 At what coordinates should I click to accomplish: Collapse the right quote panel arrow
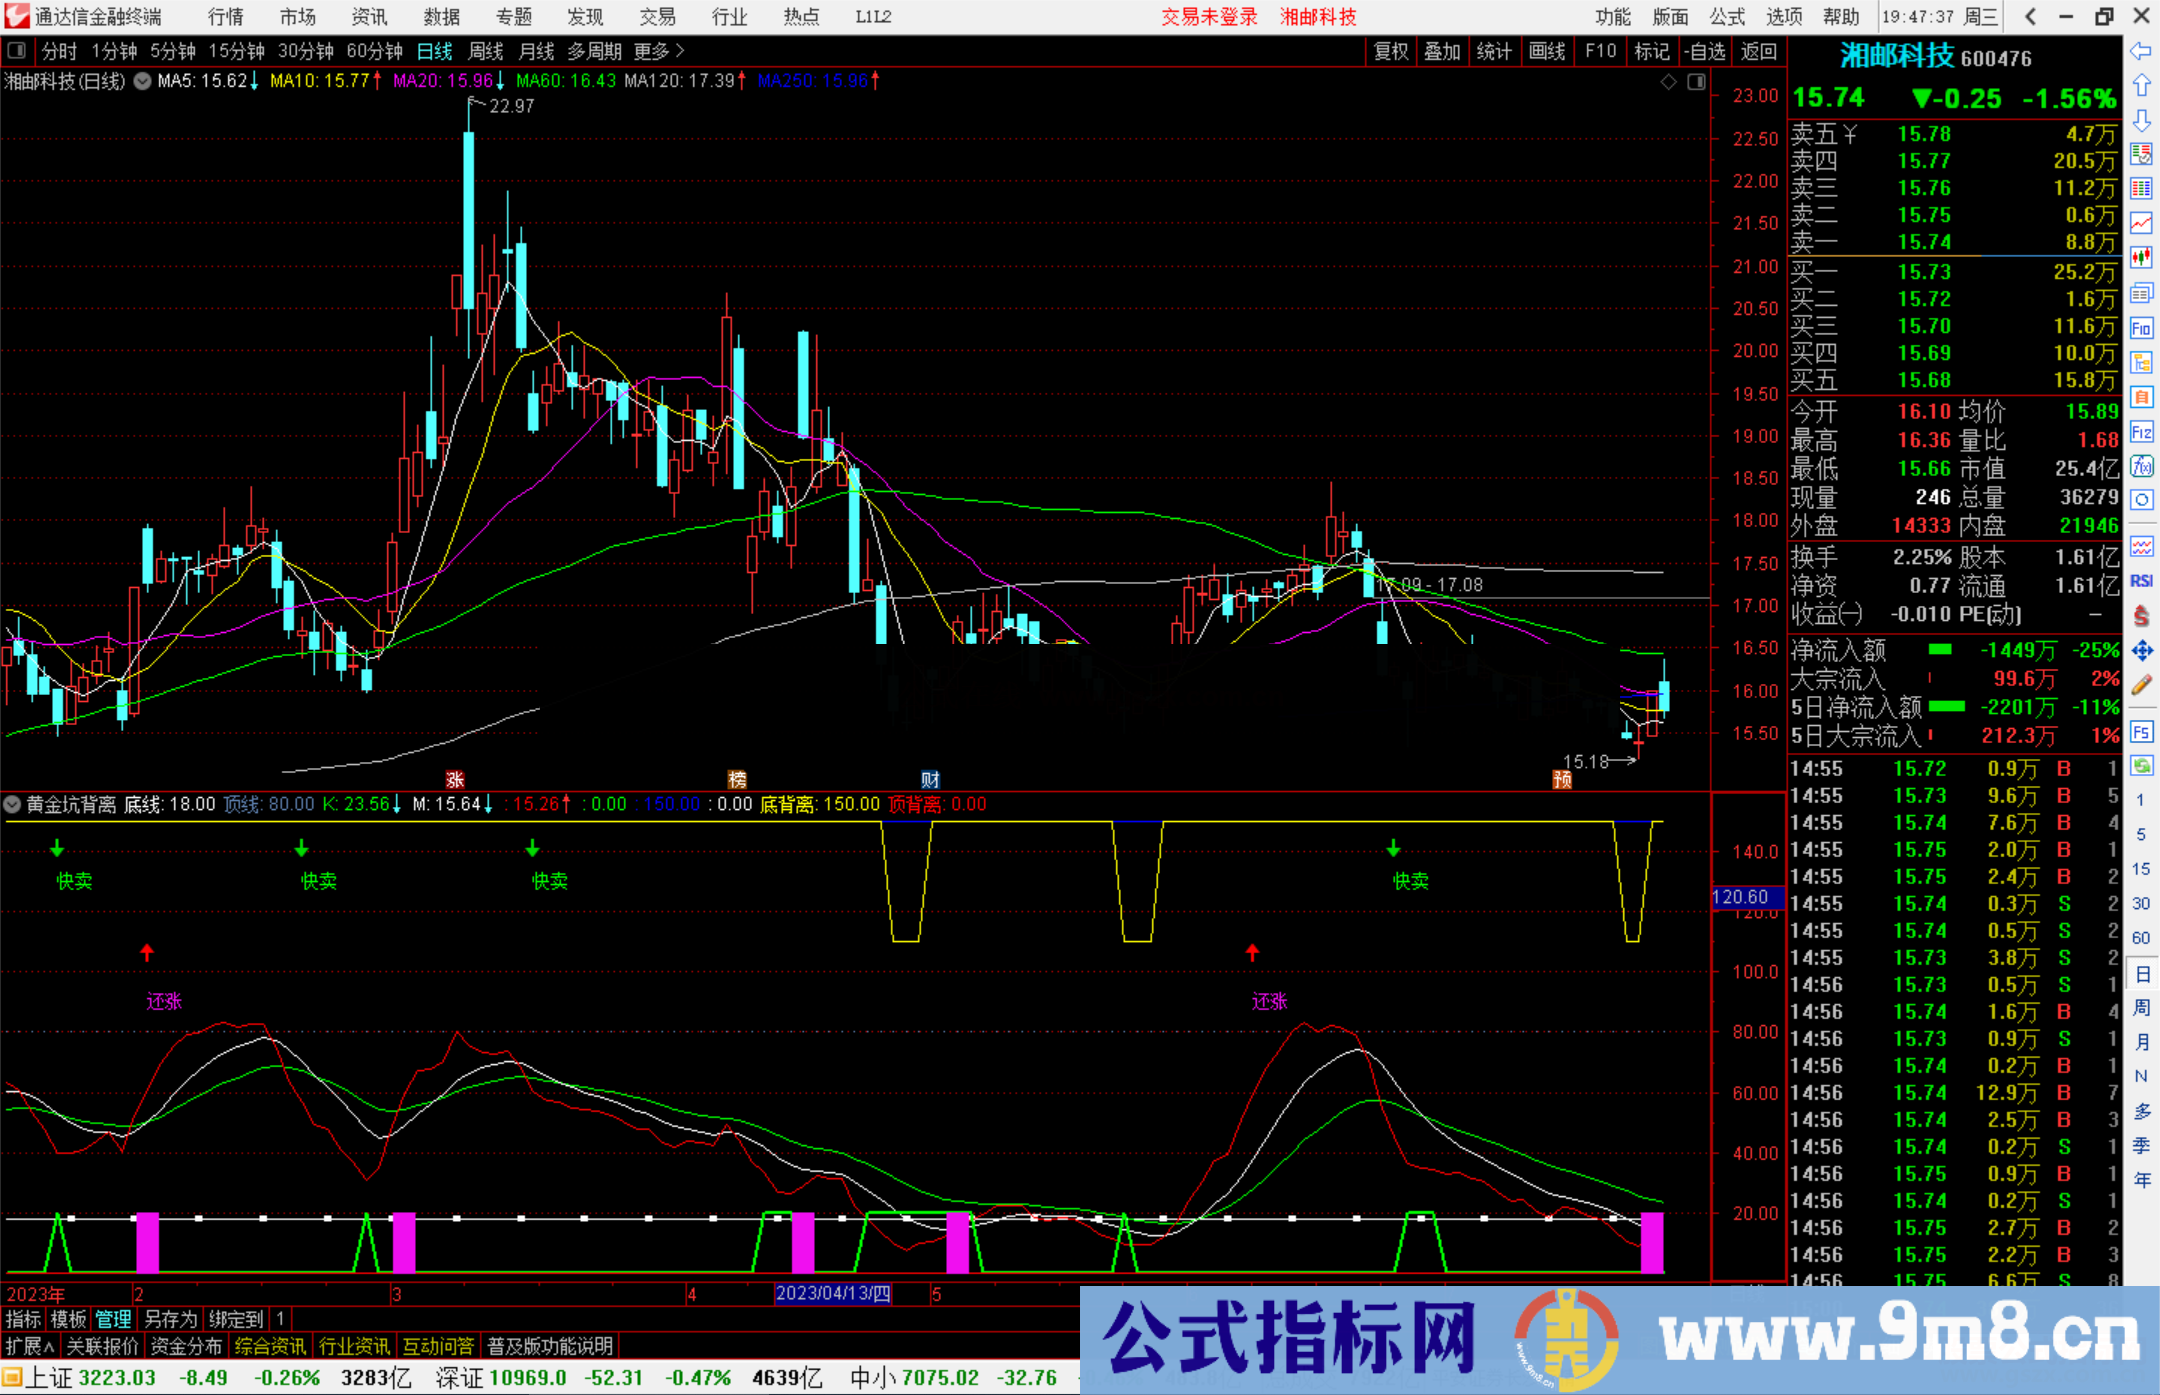[2028, 17]
